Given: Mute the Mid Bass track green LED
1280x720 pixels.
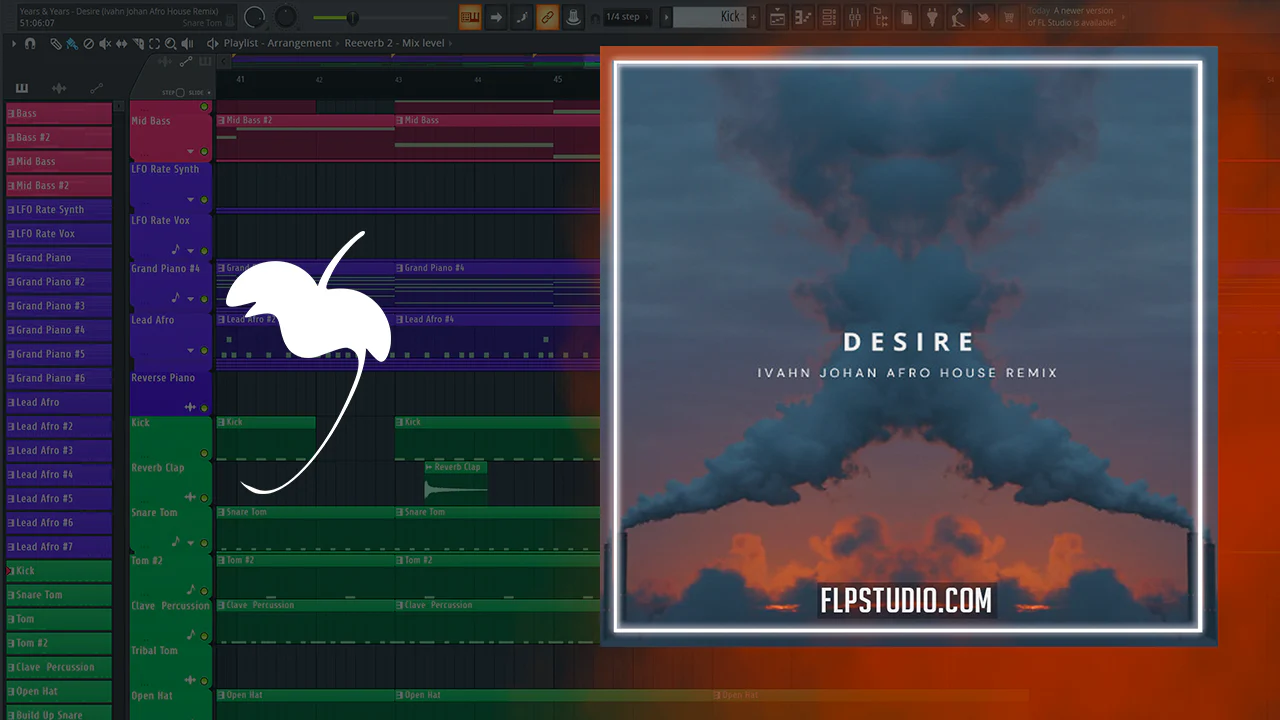Looking at the screenshot, I should (204, 152).
